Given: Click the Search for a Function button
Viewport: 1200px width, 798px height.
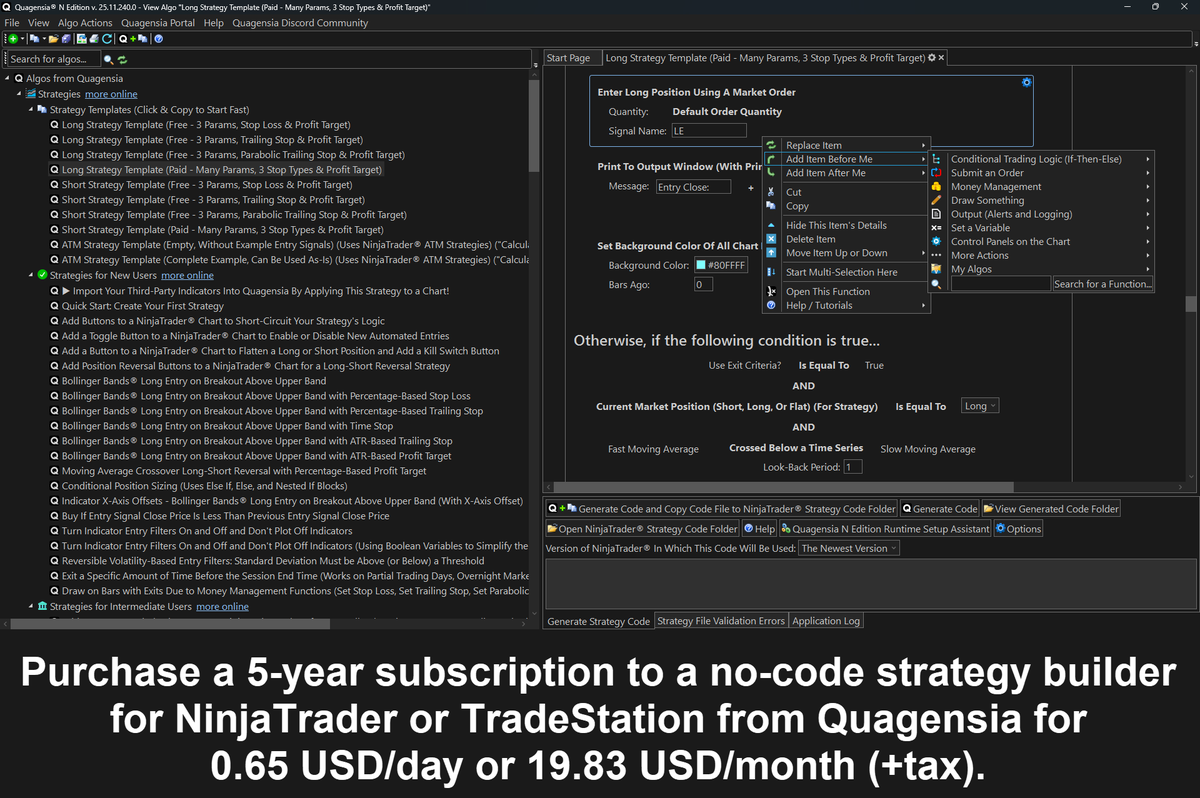Looking at the screenshot, I should click(1103, 284).
